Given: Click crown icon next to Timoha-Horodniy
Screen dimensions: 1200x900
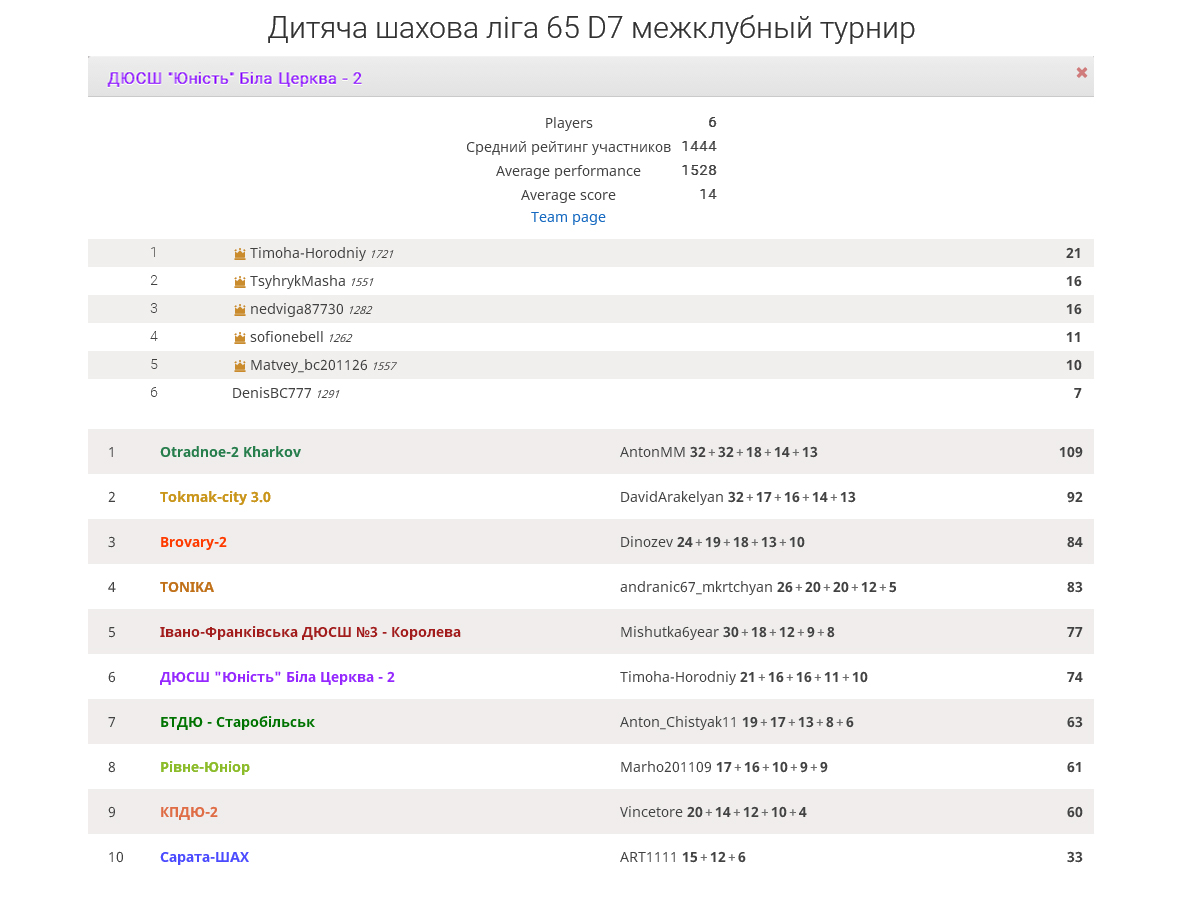Looking at the screenshot, I should pos(240,254).
